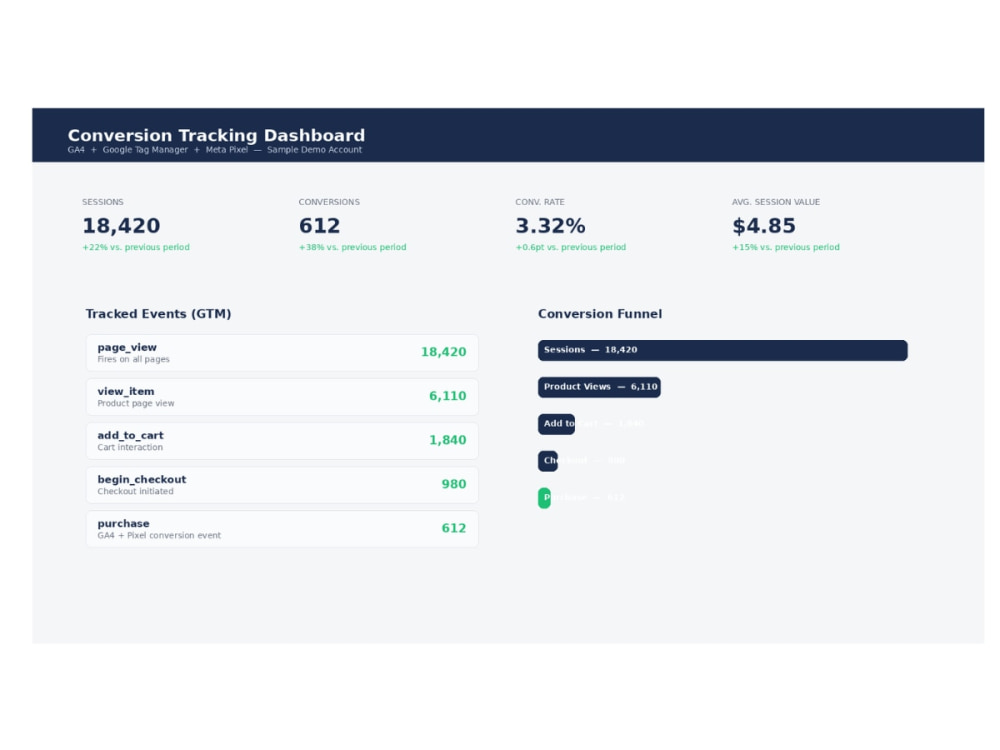Click the Fires on all pages description
Image resolution: width=1000 pixels, height=750 pixels.
(133, 360)
